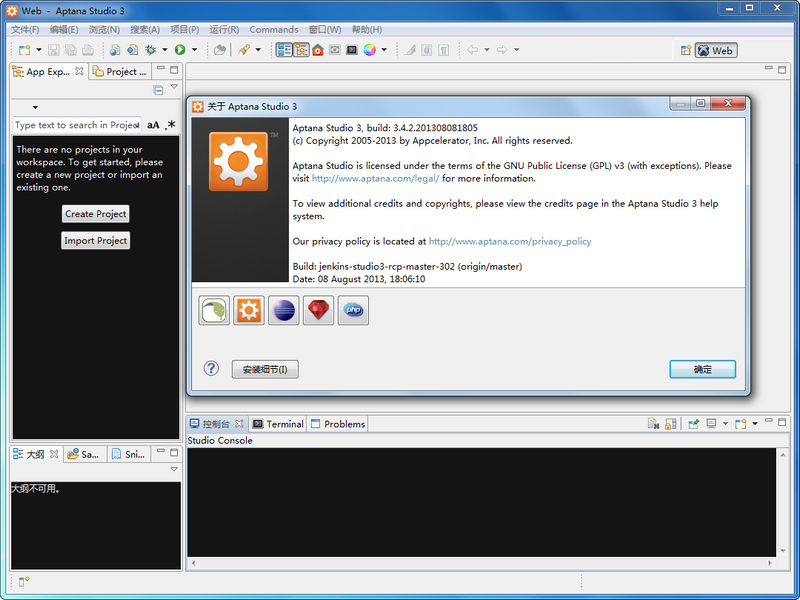800x600 pixels.
Task: Click the Clear Console icon in console toolbar
Action: point(651,422)
